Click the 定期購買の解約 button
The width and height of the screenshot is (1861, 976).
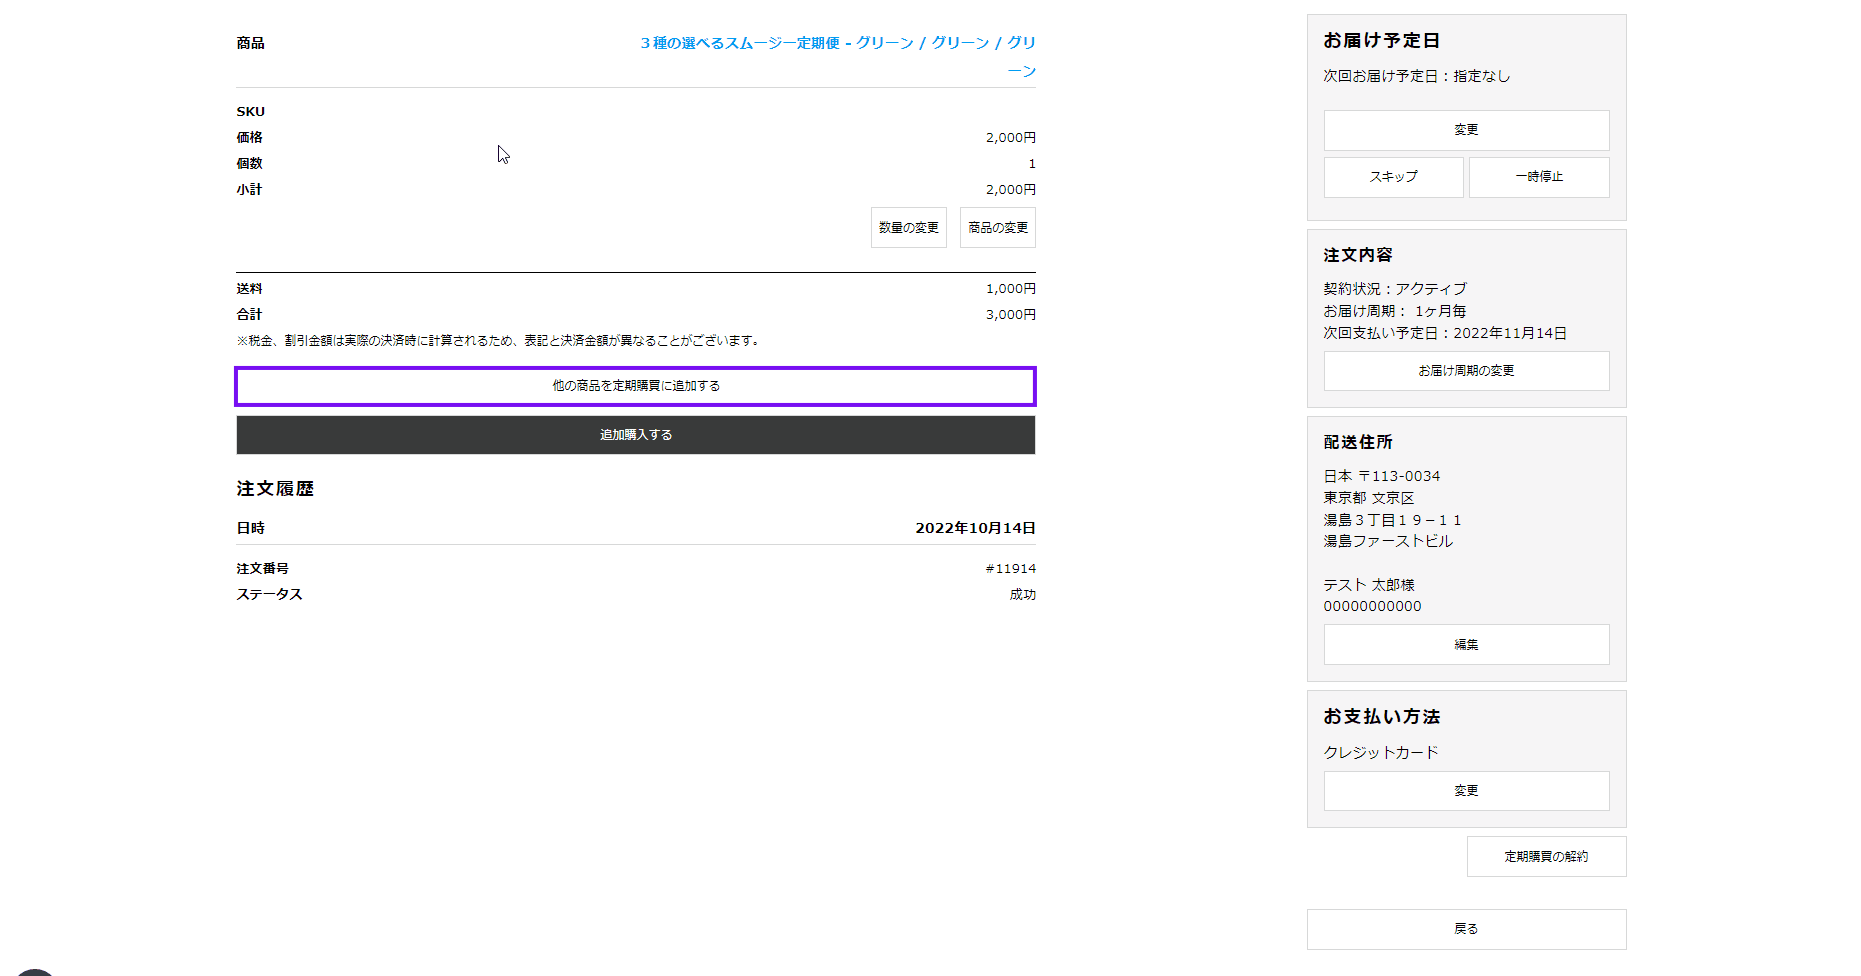point(1546,857)
